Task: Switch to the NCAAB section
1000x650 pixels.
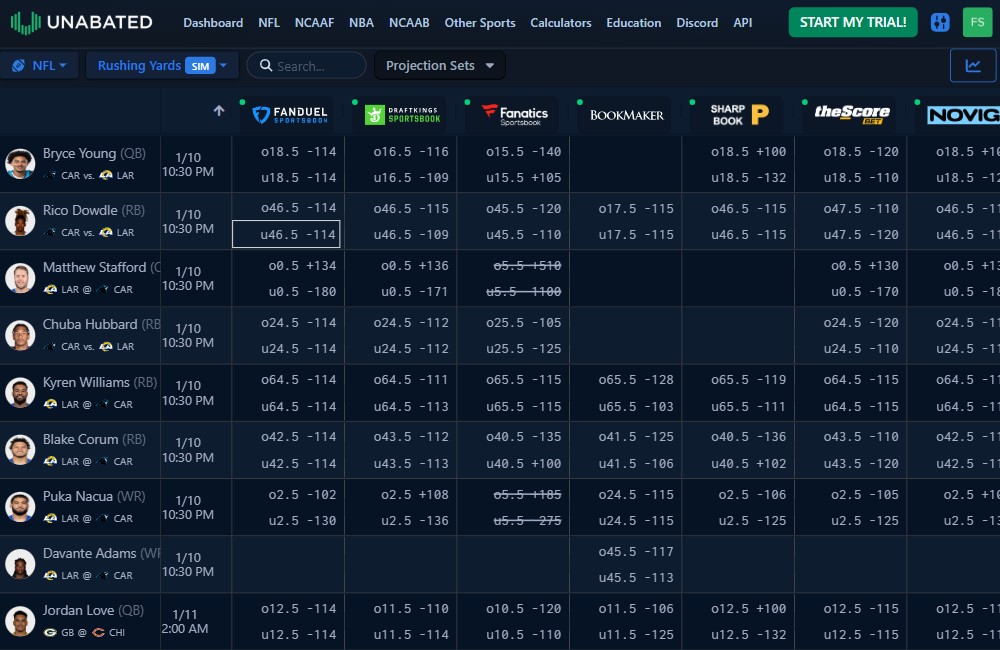Action: [408, 22]
